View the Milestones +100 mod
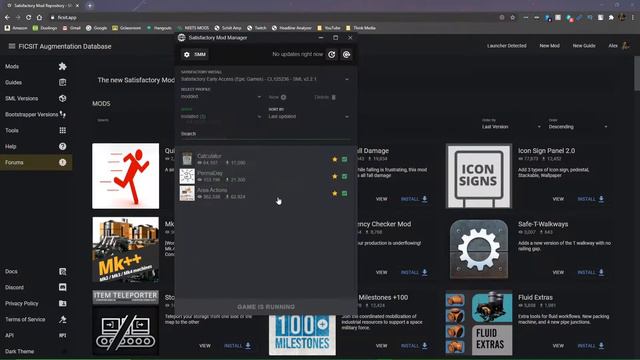The width and height of the screenshot is (640, 360). pyautogui.click(x=381, y=346)
